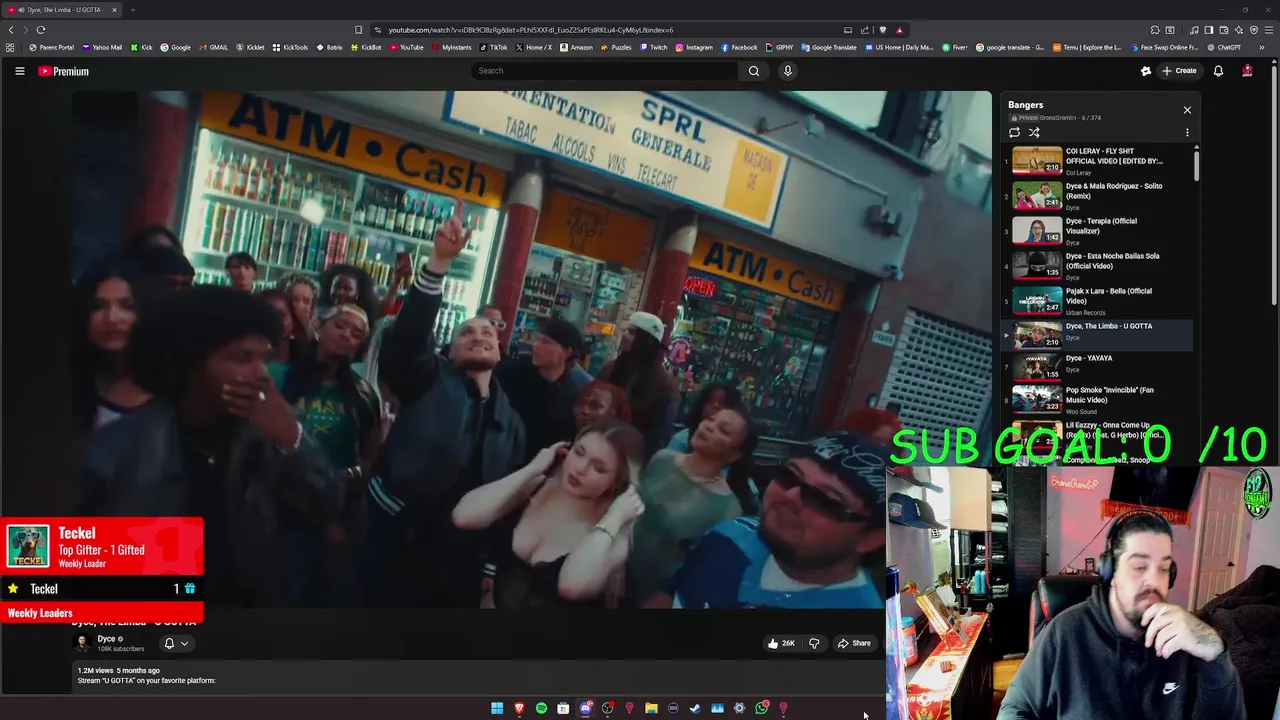Open Brave Rewards triangle icon

[x=899, y=30]
